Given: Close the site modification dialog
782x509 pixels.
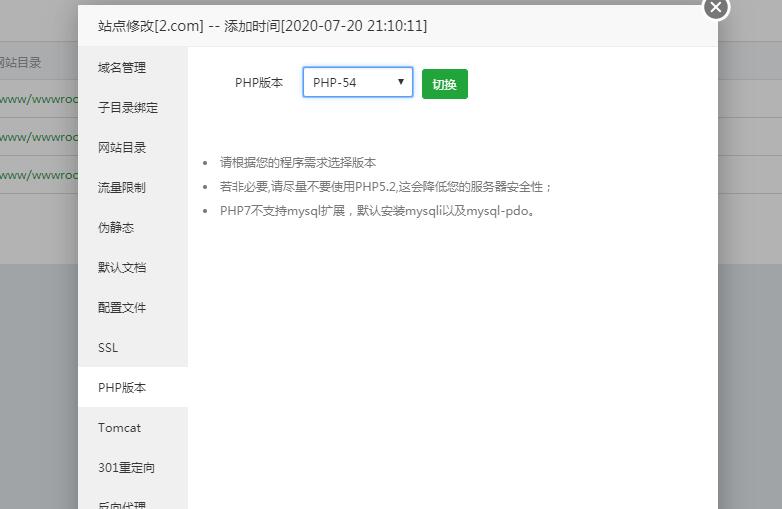Looking at the screenshot, I should [x=716, y=7].
